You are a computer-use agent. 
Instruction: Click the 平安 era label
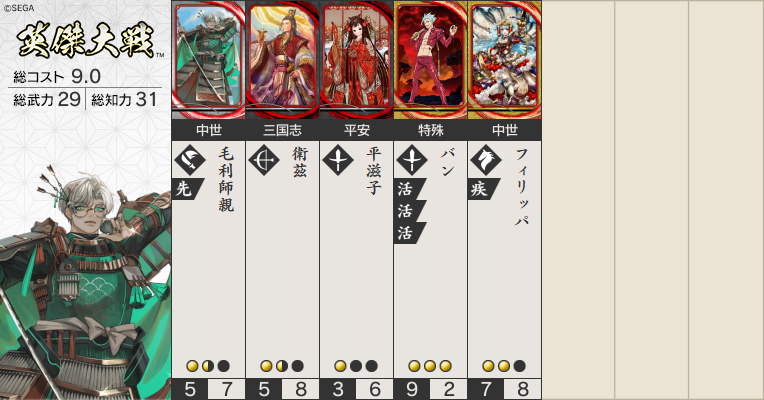[357, 130]
